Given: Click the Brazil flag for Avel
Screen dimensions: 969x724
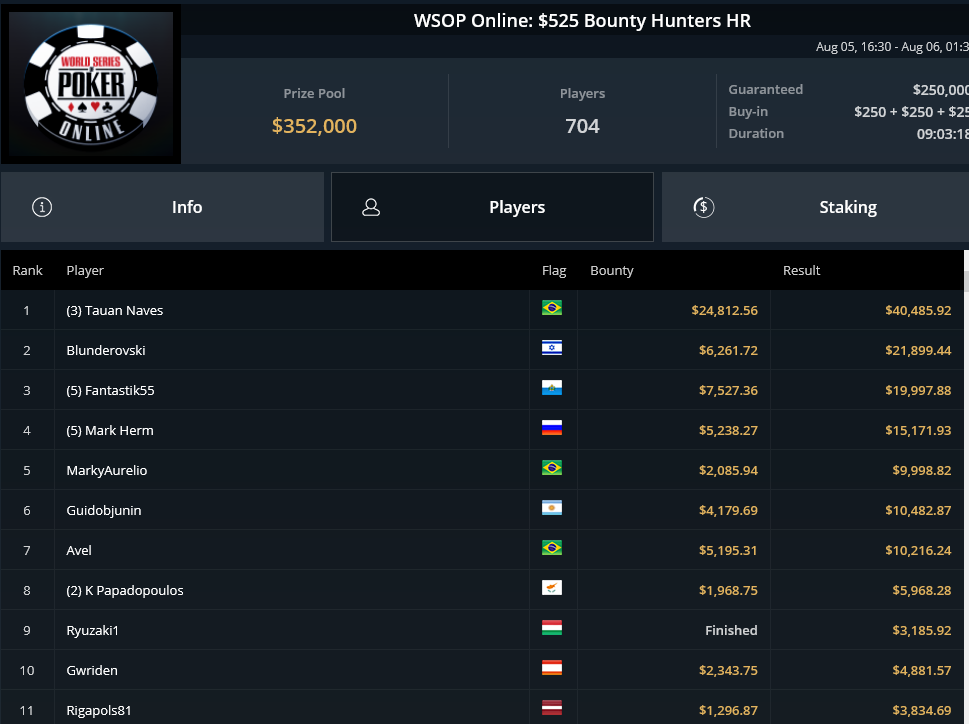Looking at the screenshot, I should click(x=552, y=548).
